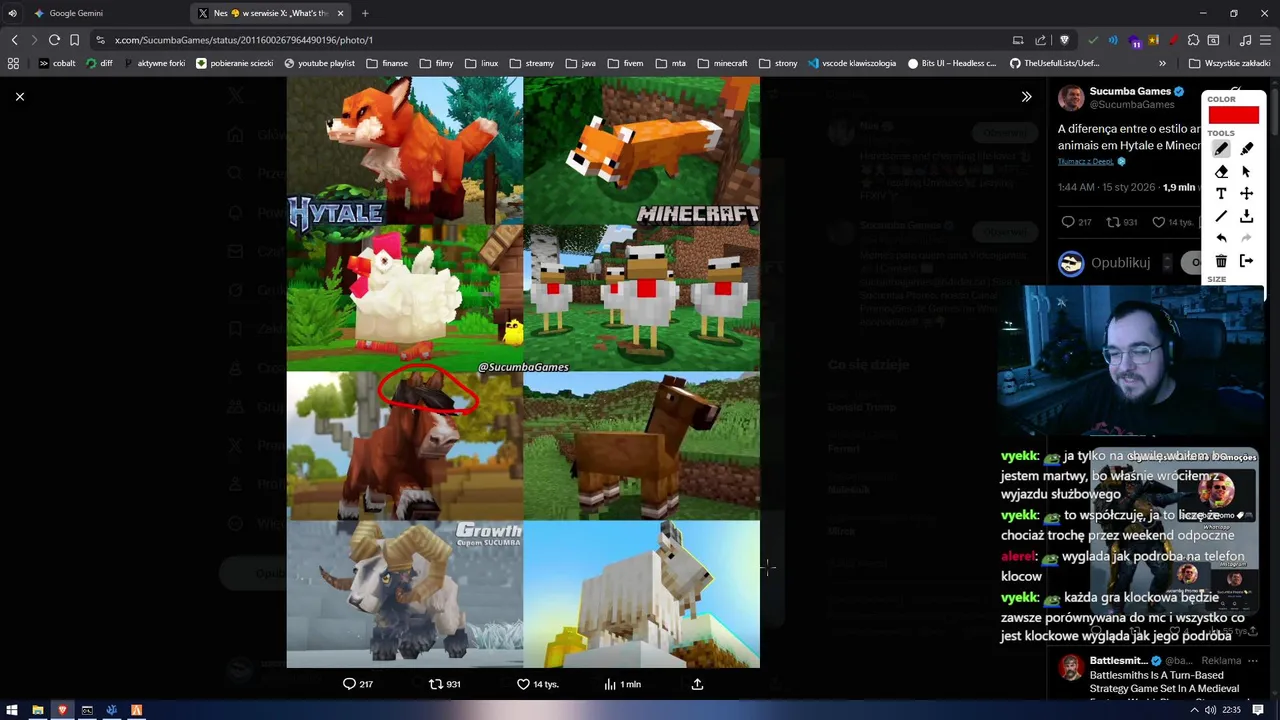Select the text tool
1280x720 pixels.
click(x=1221, y=194)
